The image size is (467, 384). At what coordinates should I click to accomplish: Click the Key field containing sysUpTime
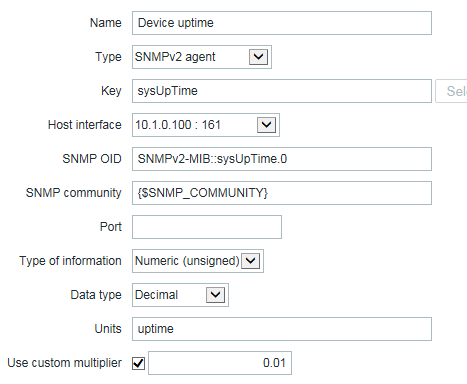282,91
